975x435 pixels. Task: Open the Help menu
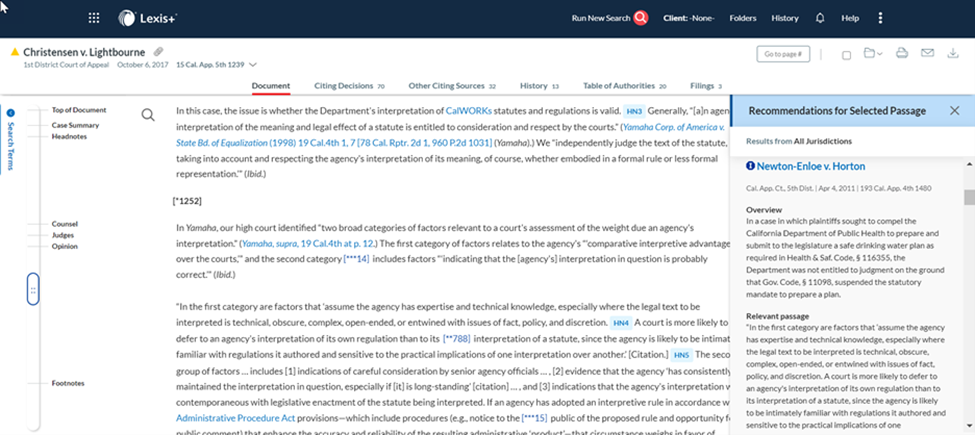(850, 18)
